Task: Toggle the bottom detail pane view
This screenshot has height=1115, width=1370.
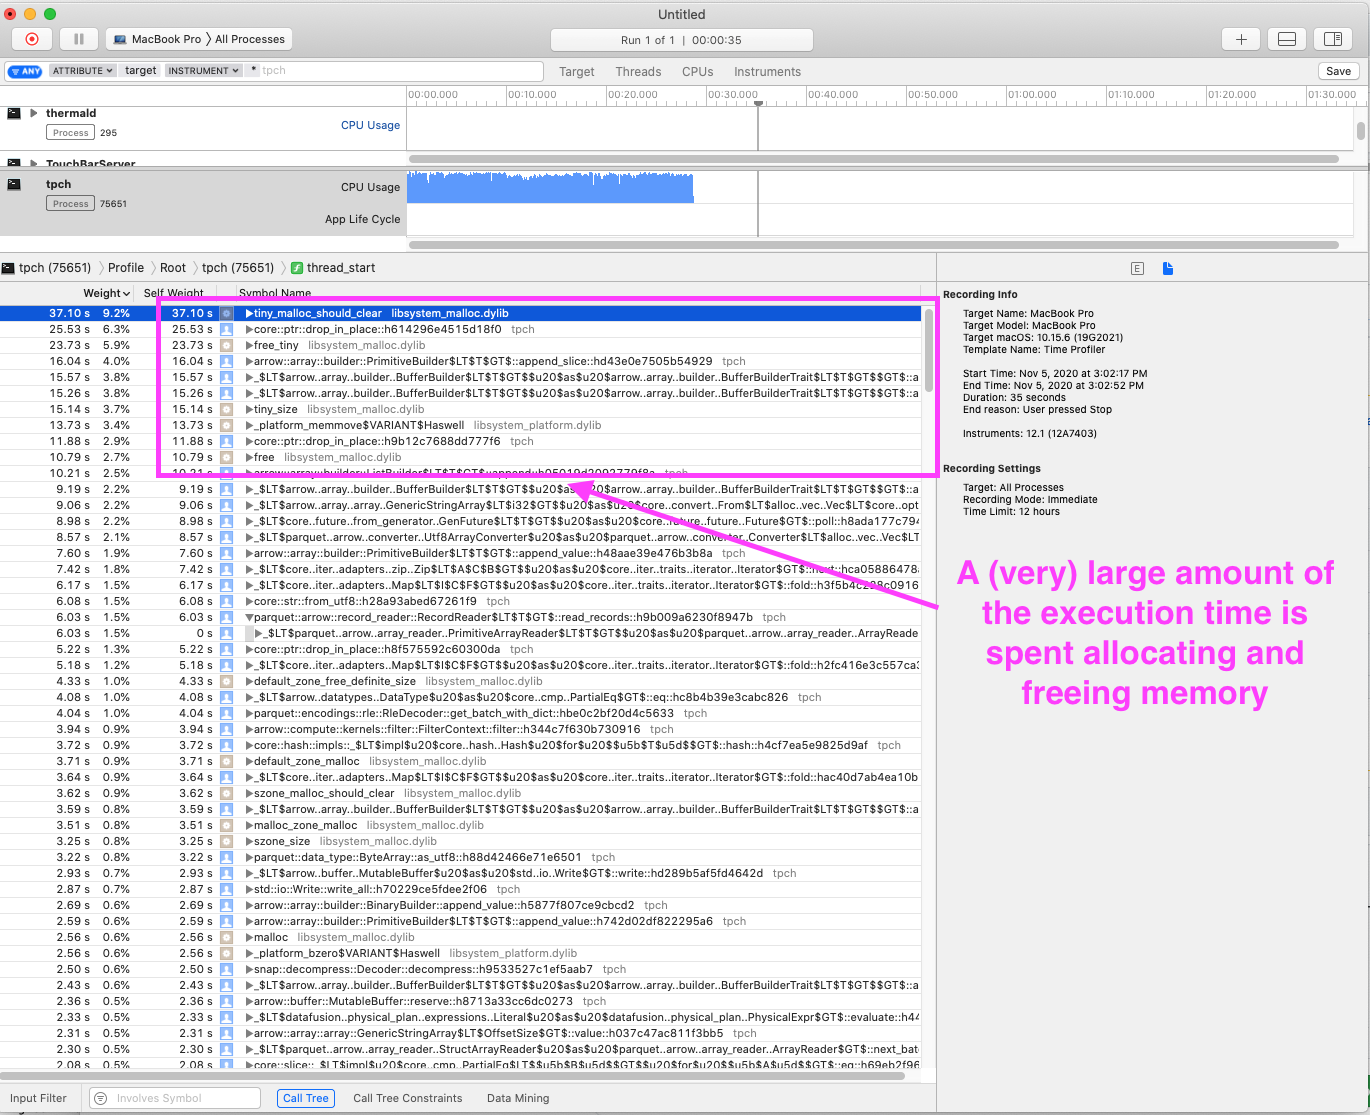Action: [1287, 39]
